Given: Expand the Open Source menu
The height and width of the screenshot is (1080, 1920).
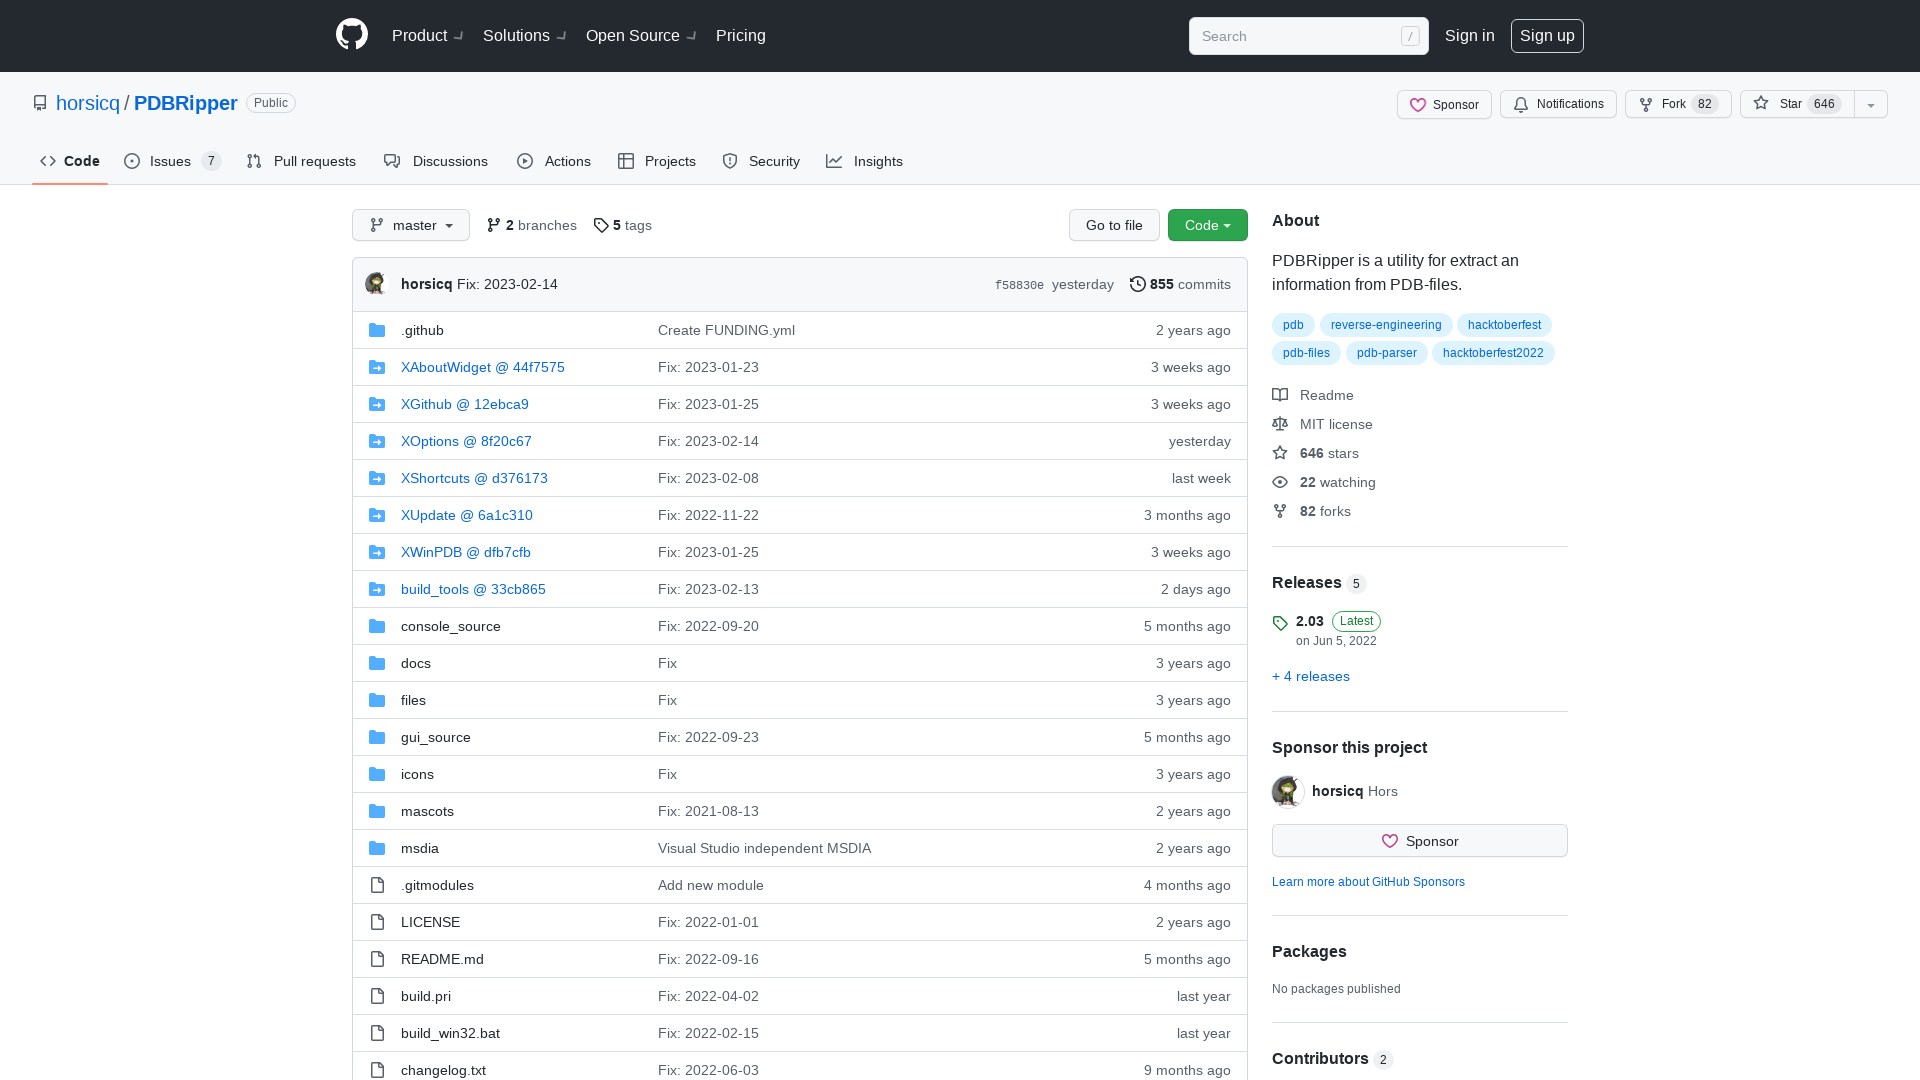Looking at the screenshot, I should click(642, 36).
